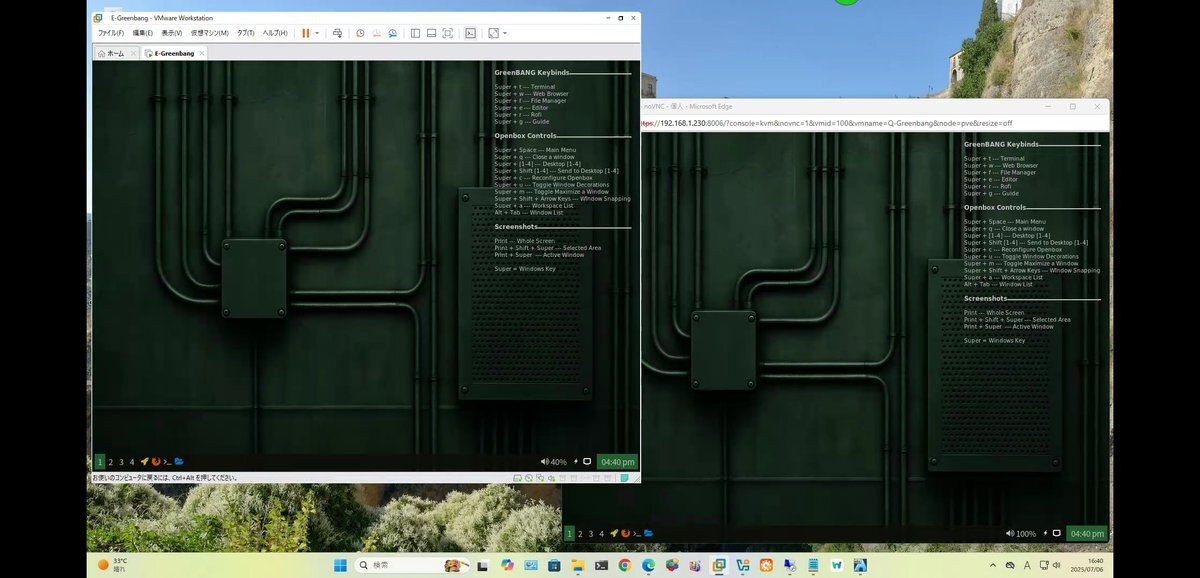
Task: Open Firefox icon in VMware guest panel
Action: (x=156, y=462)
